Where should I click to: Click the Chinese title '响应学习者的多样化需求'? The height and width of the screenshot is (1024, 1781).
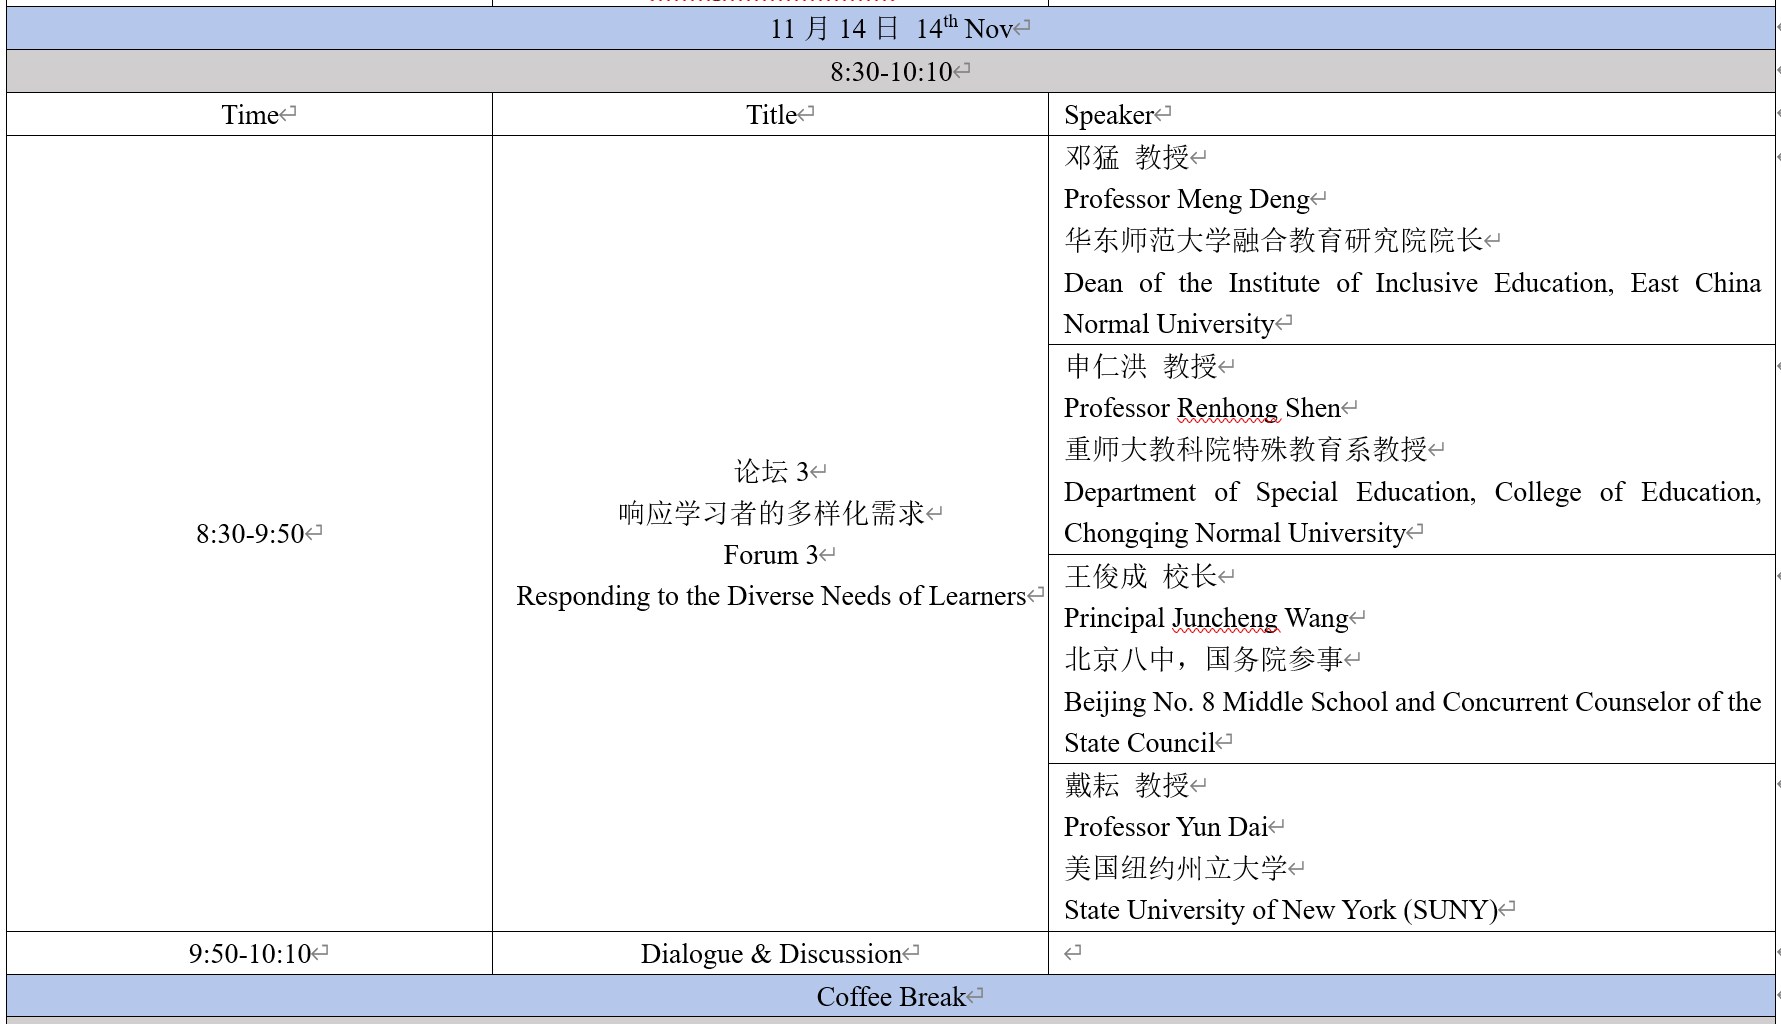770,514
